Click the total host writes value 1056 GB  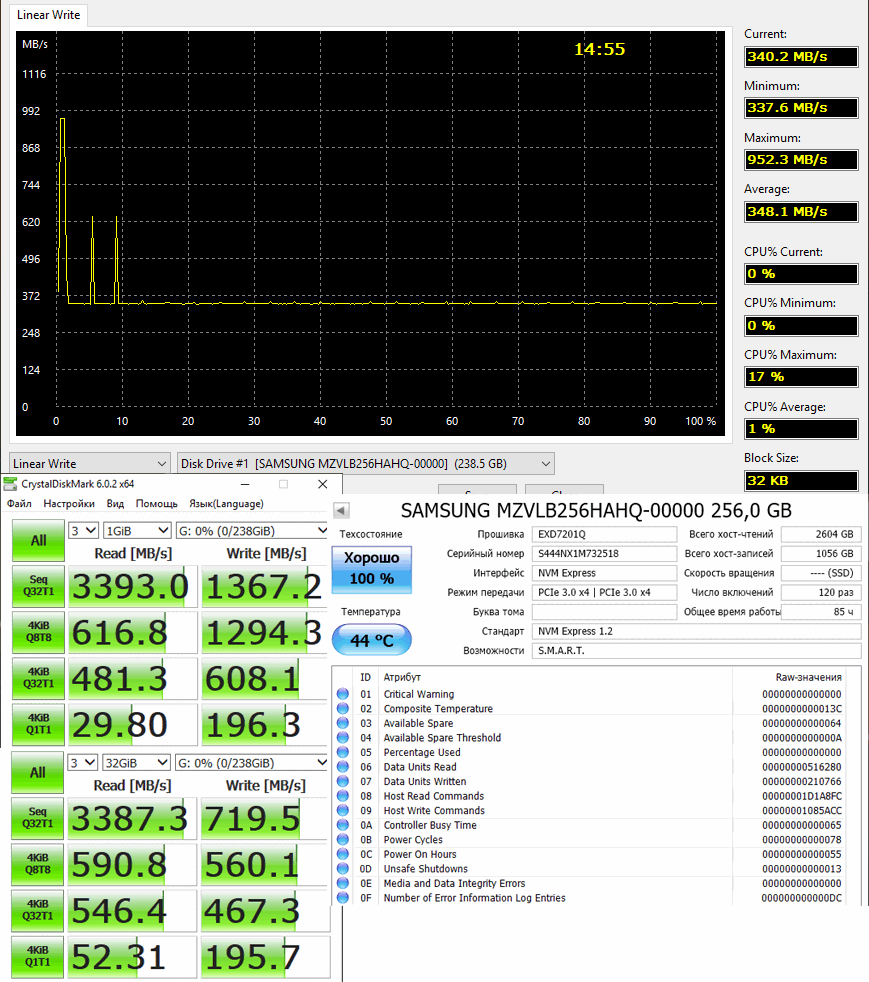821,554
